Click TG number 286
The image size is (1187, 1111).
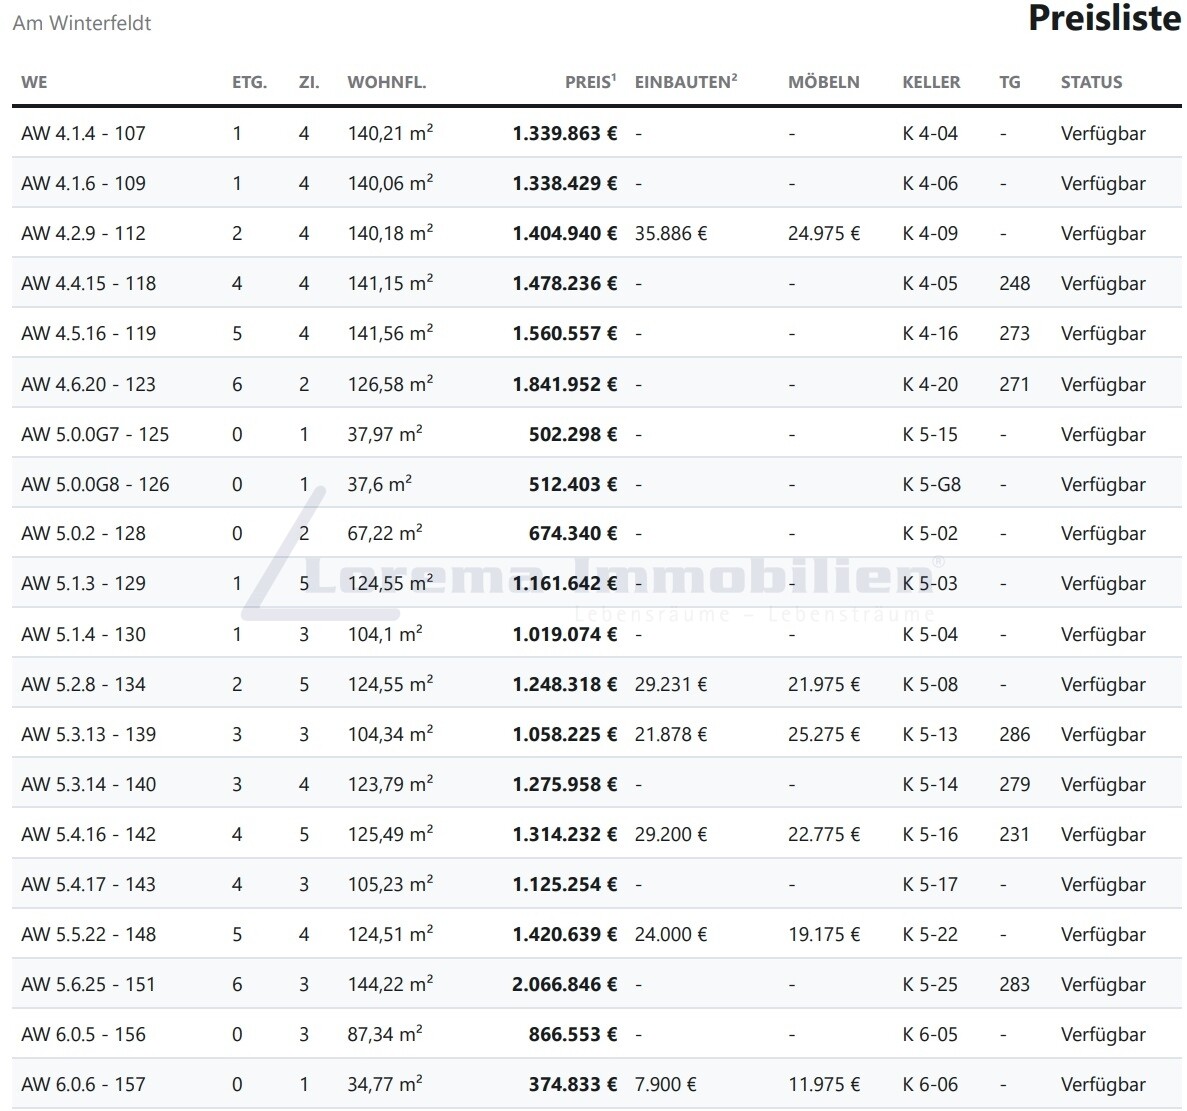(x=1014, y=734)
